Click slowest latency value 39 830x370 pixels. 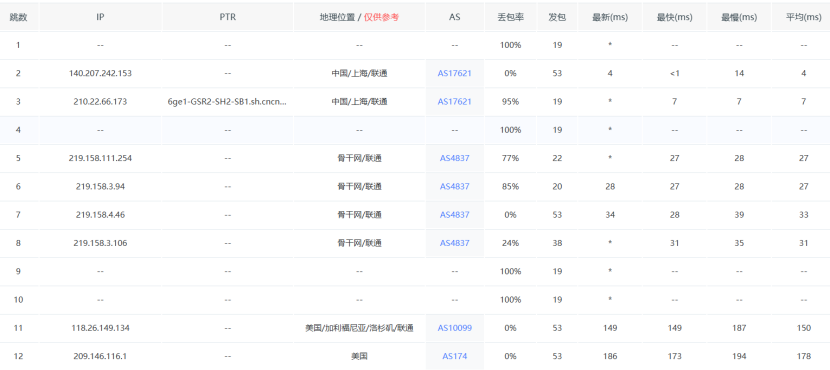[739, 215]
